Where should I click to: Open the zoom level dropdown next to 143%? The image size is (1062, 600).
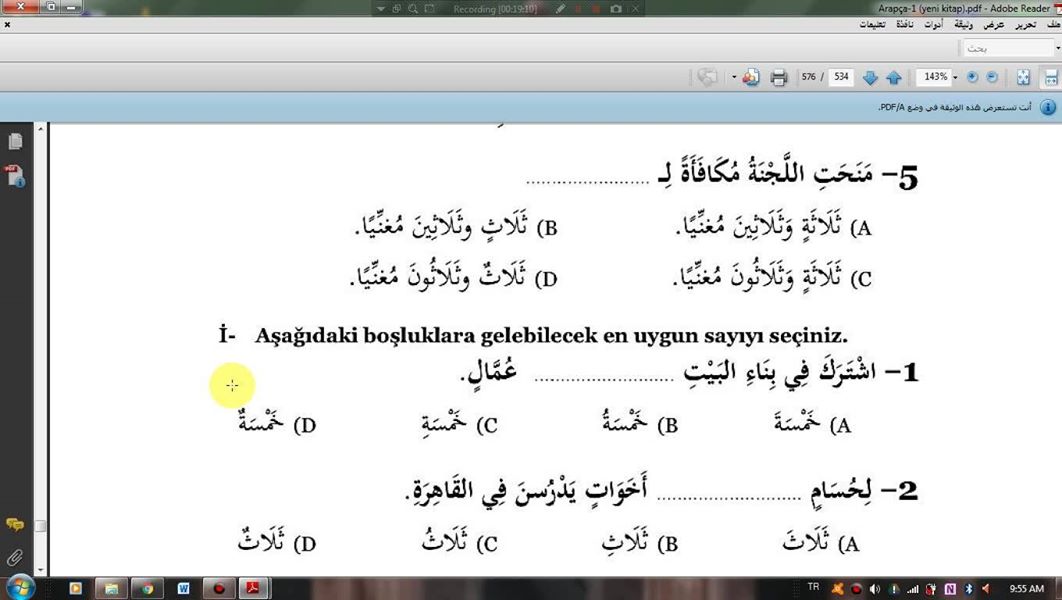coord(955,78)
